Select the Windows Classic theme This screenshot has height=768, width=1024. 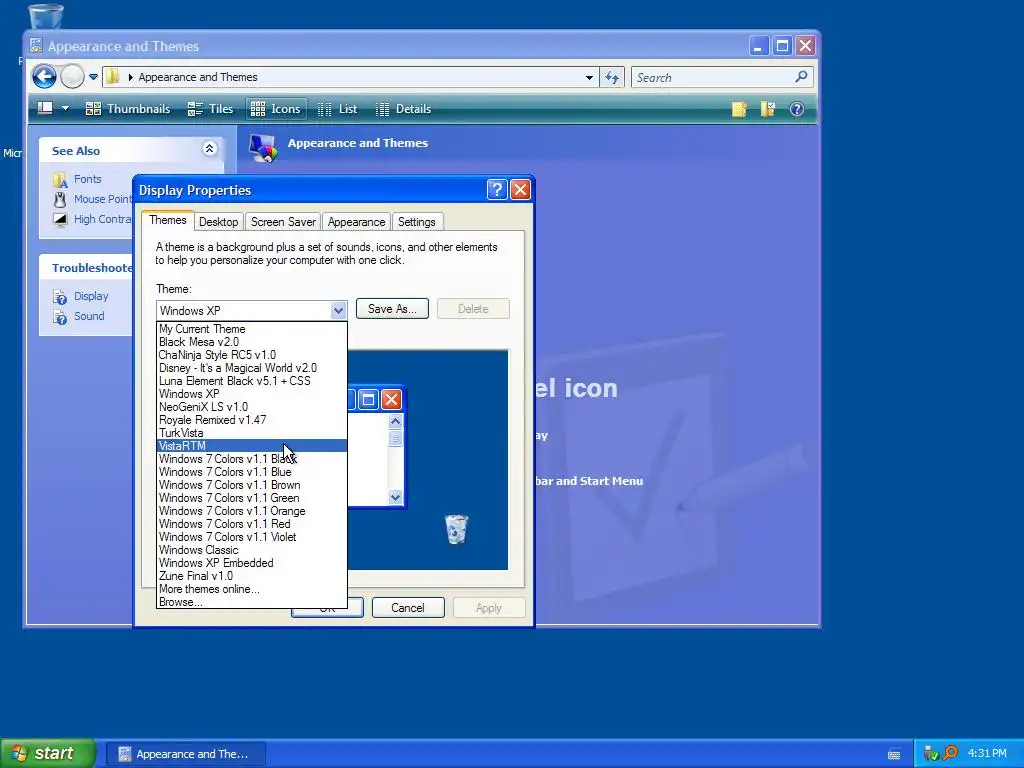[252, 551]
